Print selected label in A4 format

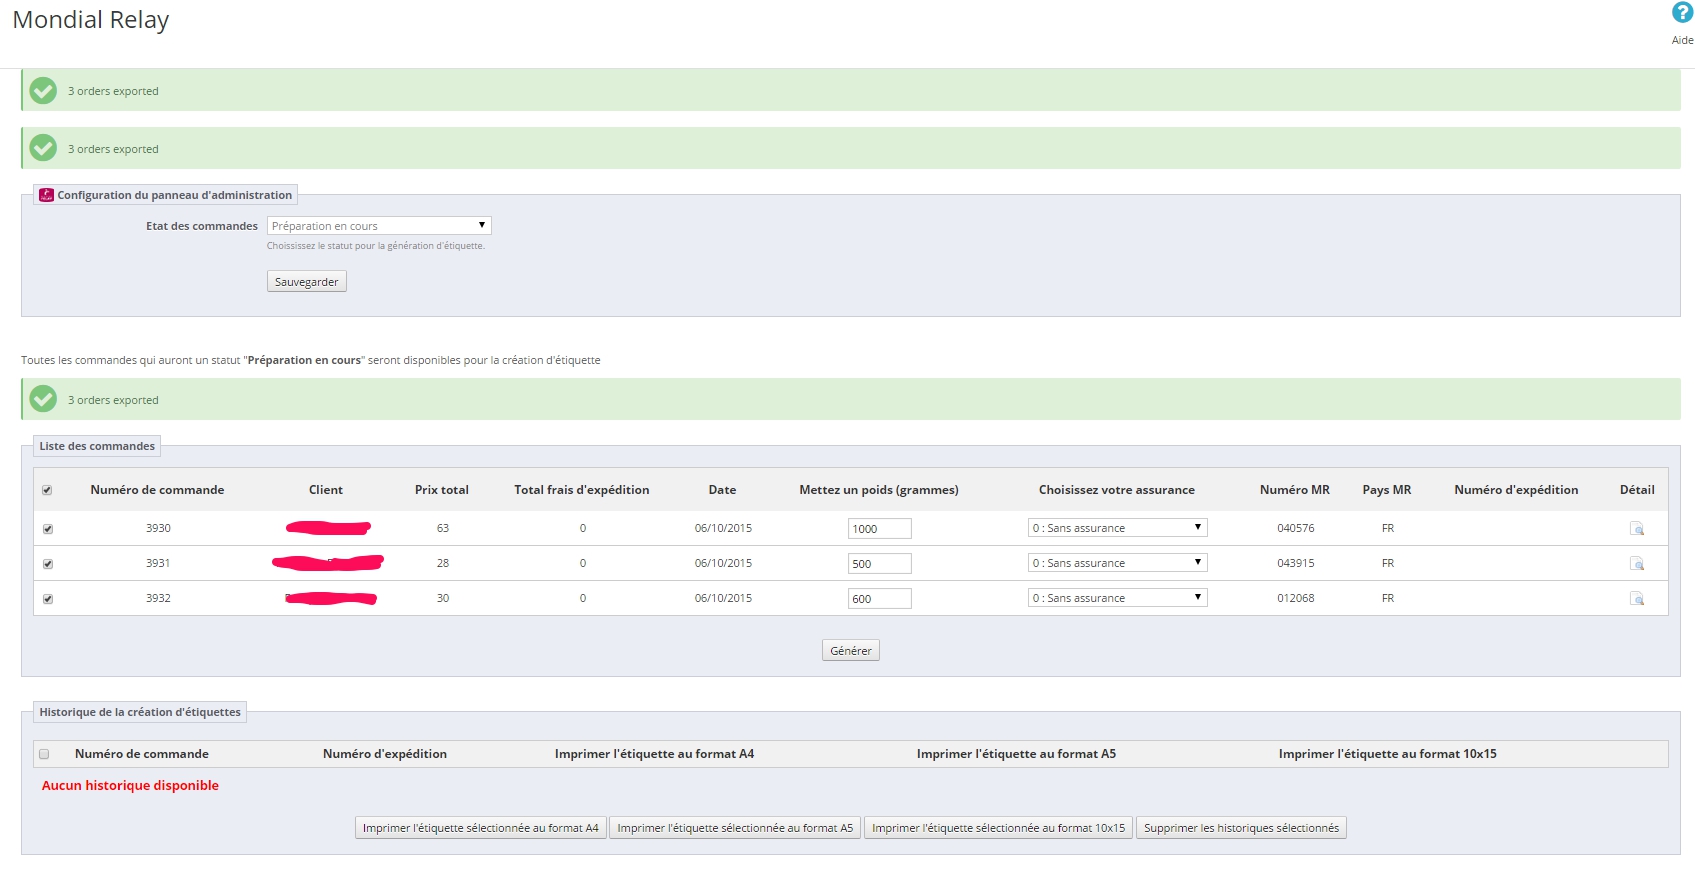point(481,828)
